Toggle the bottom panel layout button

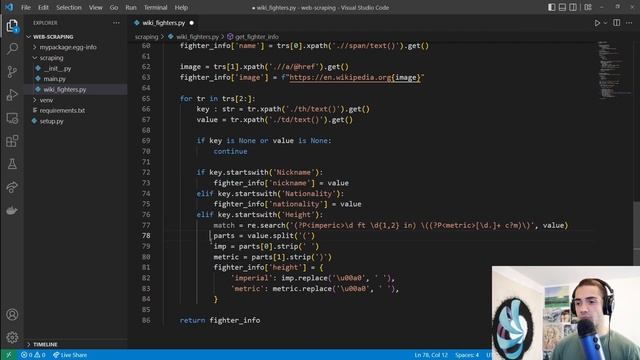point(562,7)
